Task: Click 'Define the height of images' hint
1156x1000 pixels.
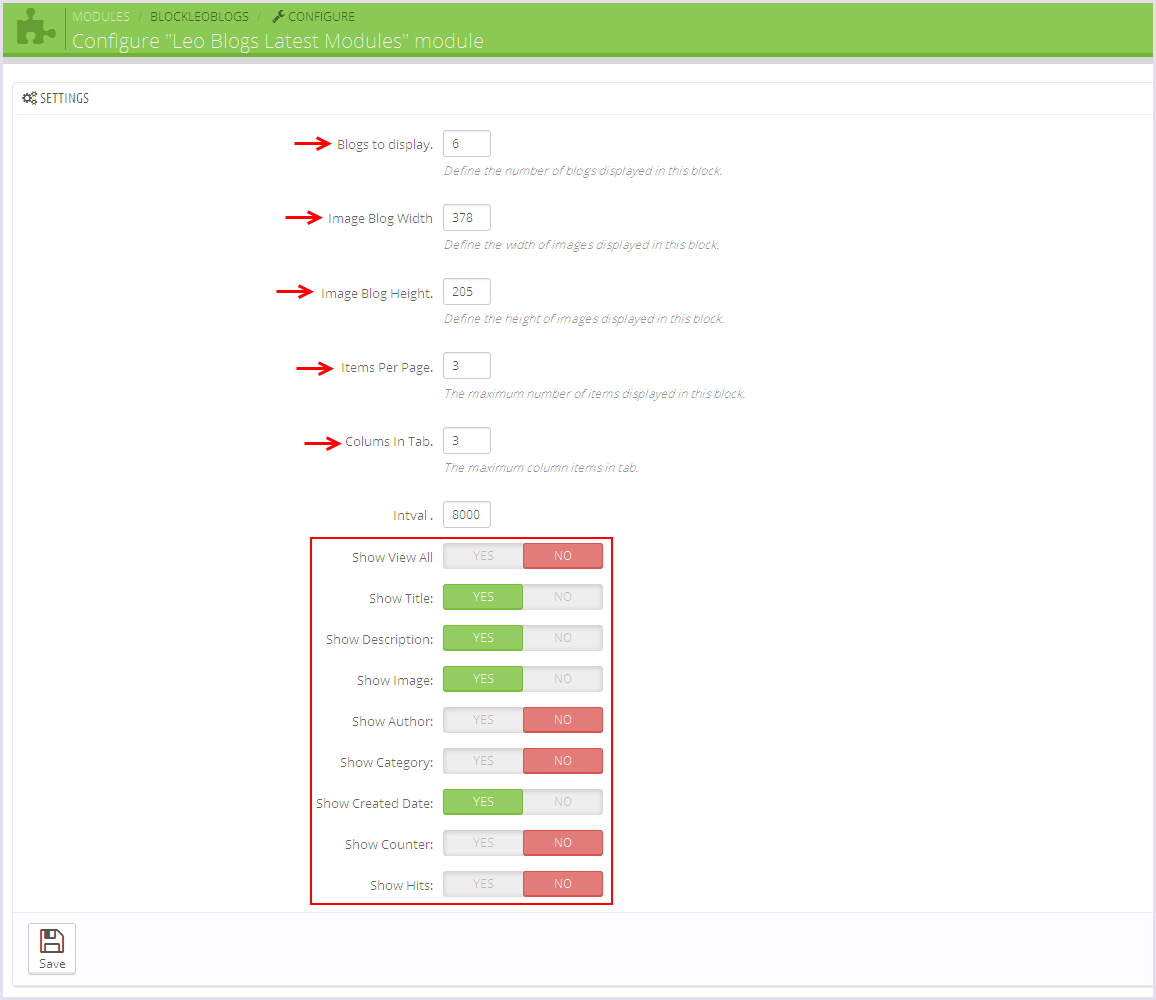Action: point(584,319)
